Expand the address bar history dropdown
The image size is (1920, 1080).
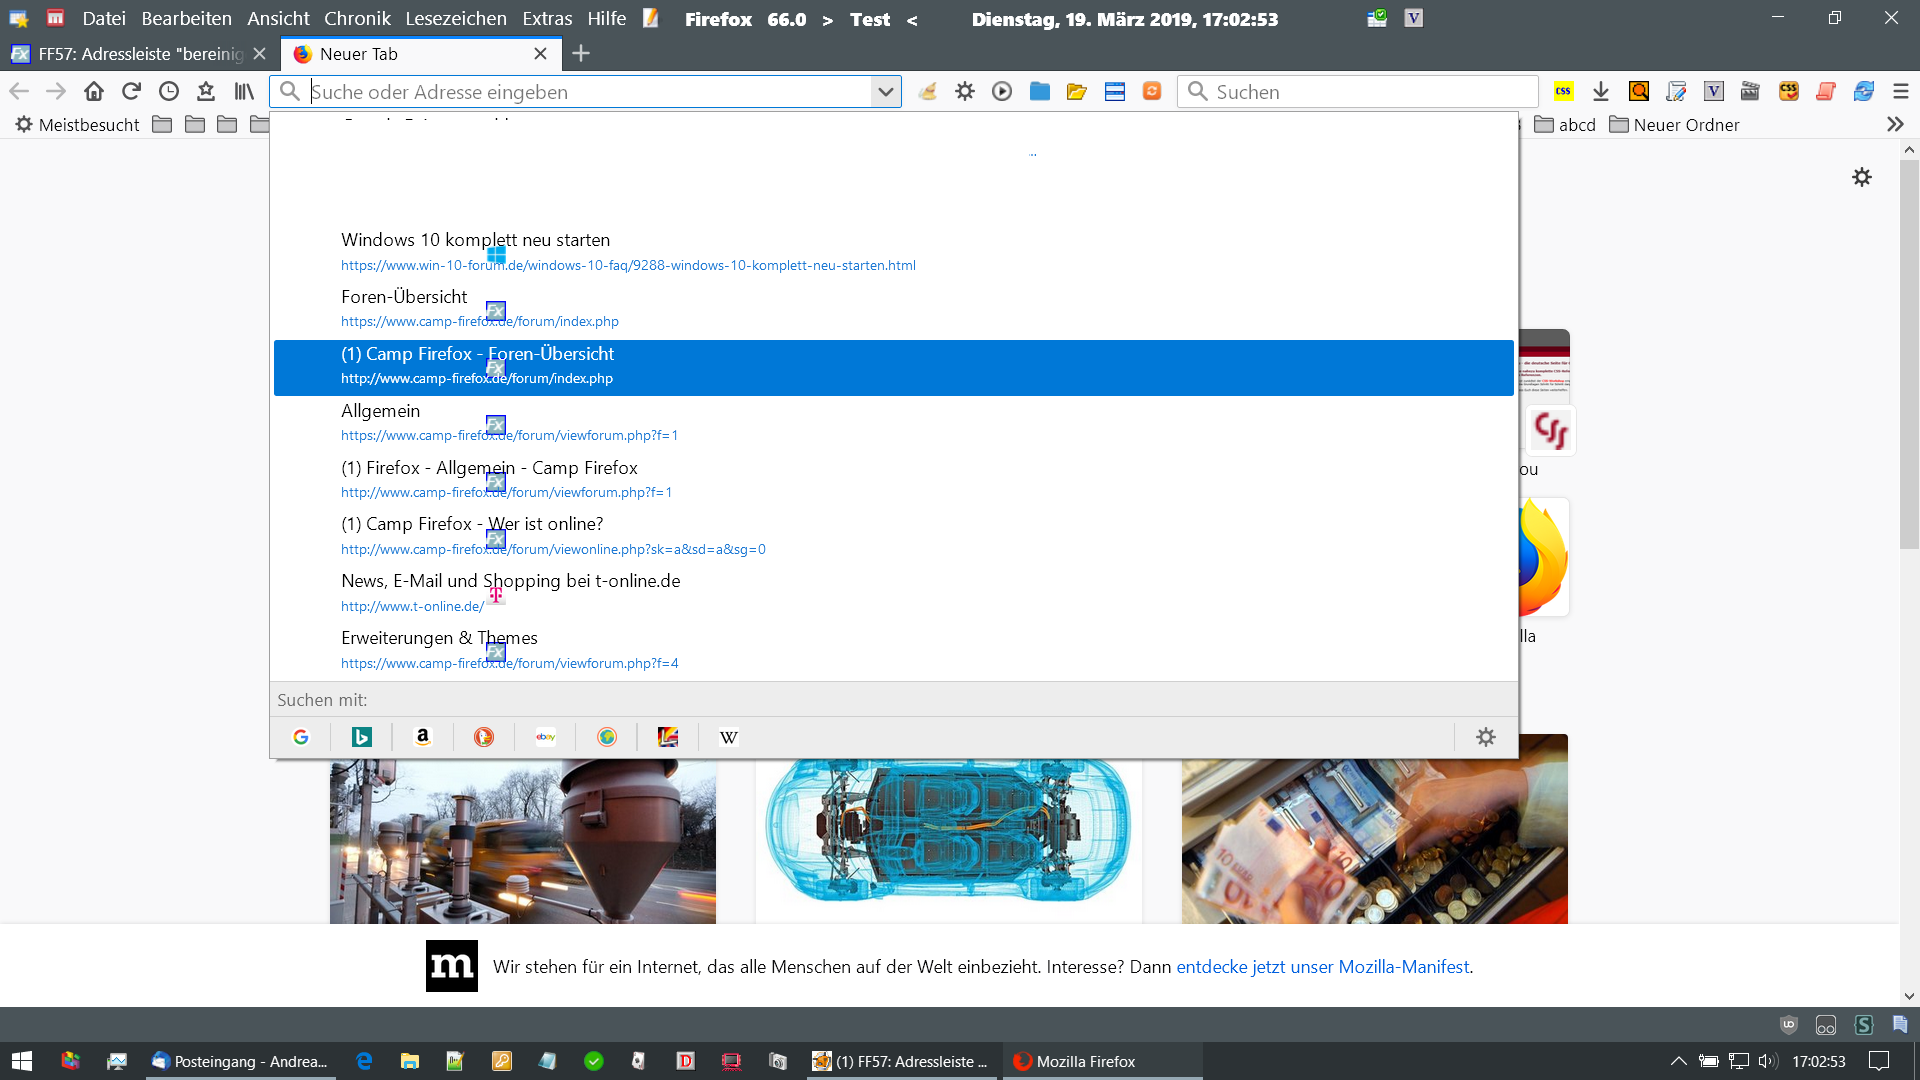point(885,92)
